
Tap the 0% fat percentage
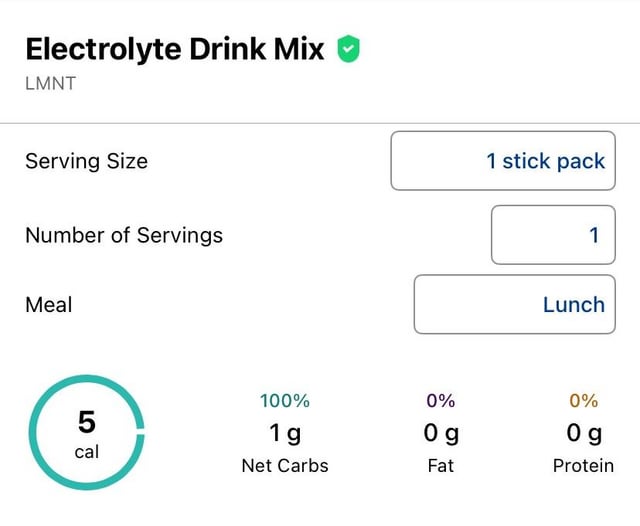click(x=441, y=401)
